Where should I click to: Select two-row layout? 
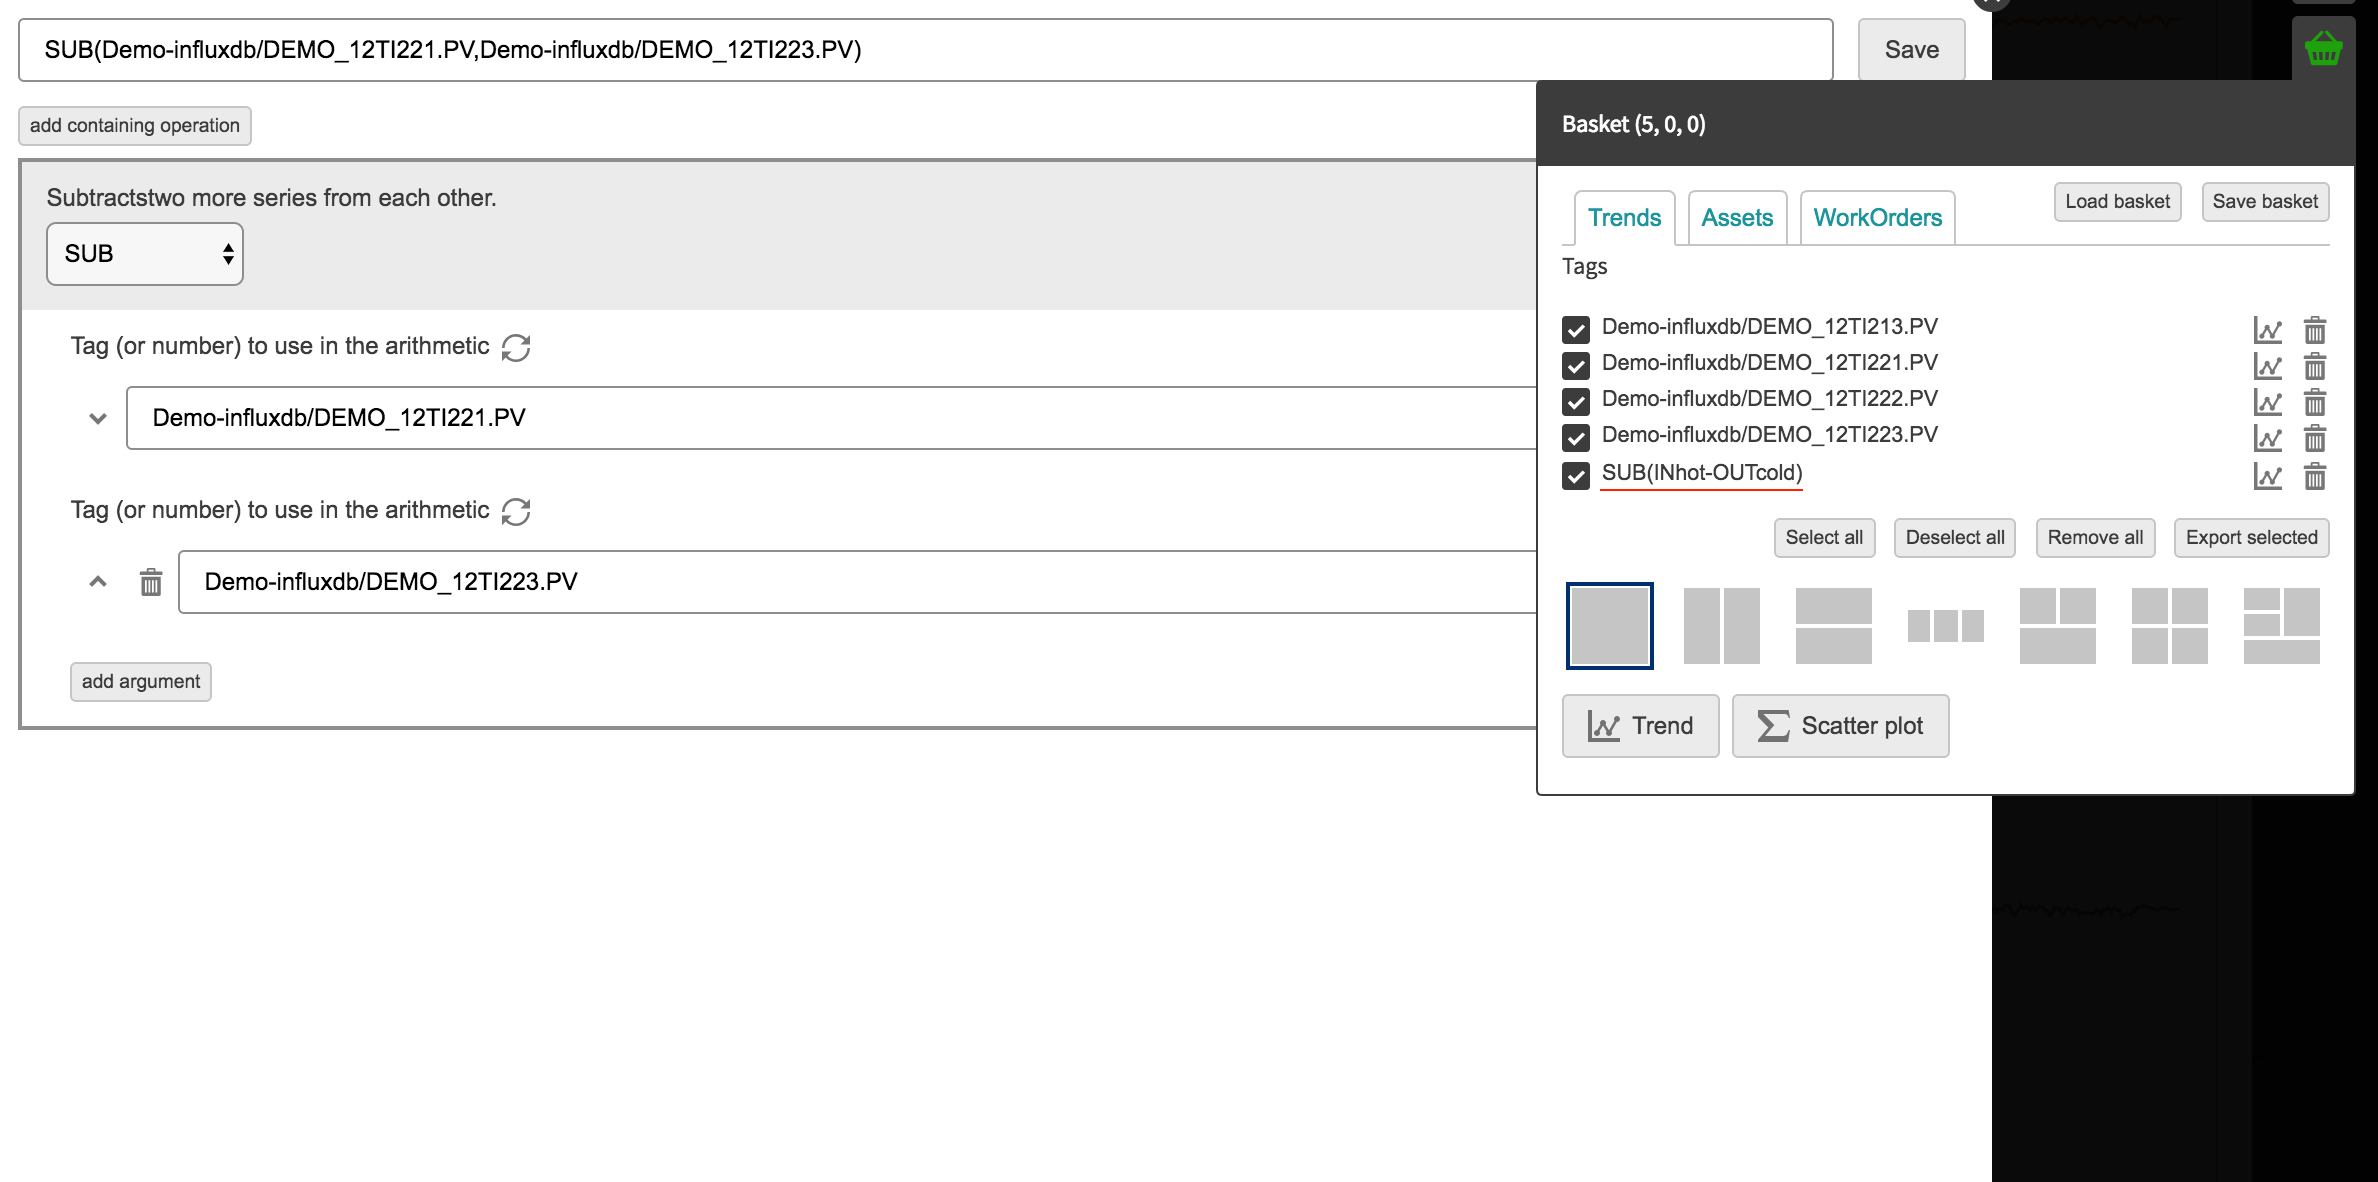coord(1833,626)
